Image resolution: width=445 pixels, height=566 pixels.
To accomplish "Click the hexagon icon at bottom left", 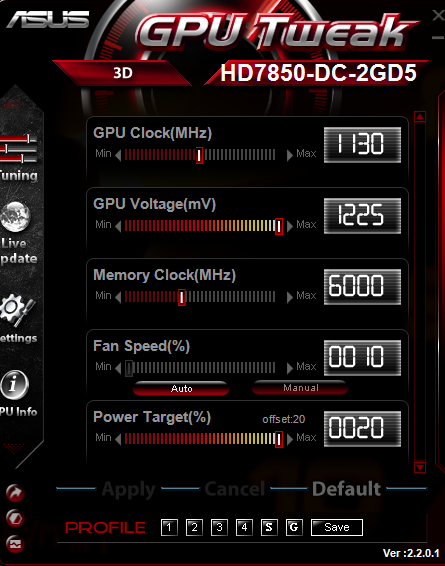I will 15,518.
